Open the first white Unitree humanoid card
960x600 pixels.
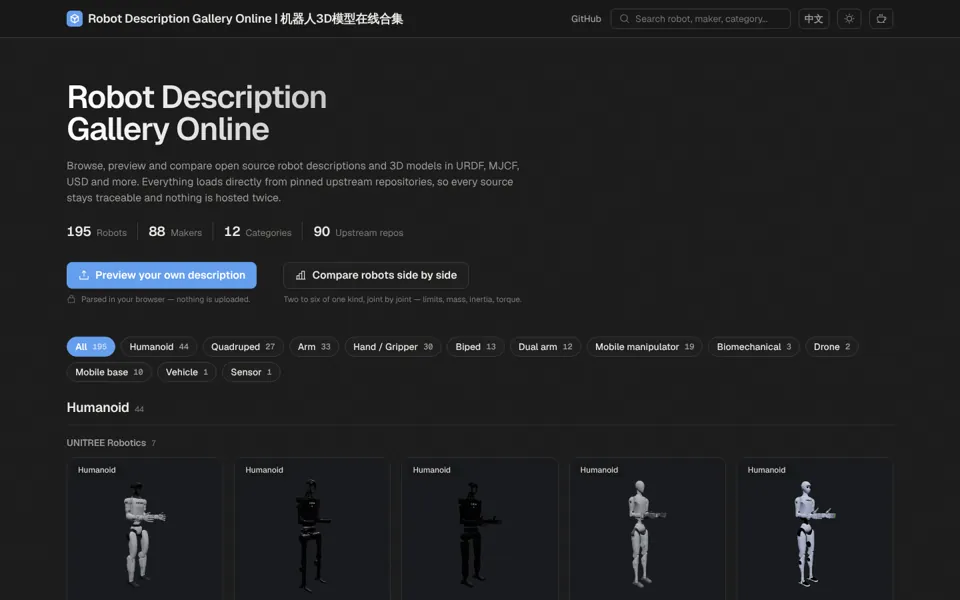click(144, 530)
